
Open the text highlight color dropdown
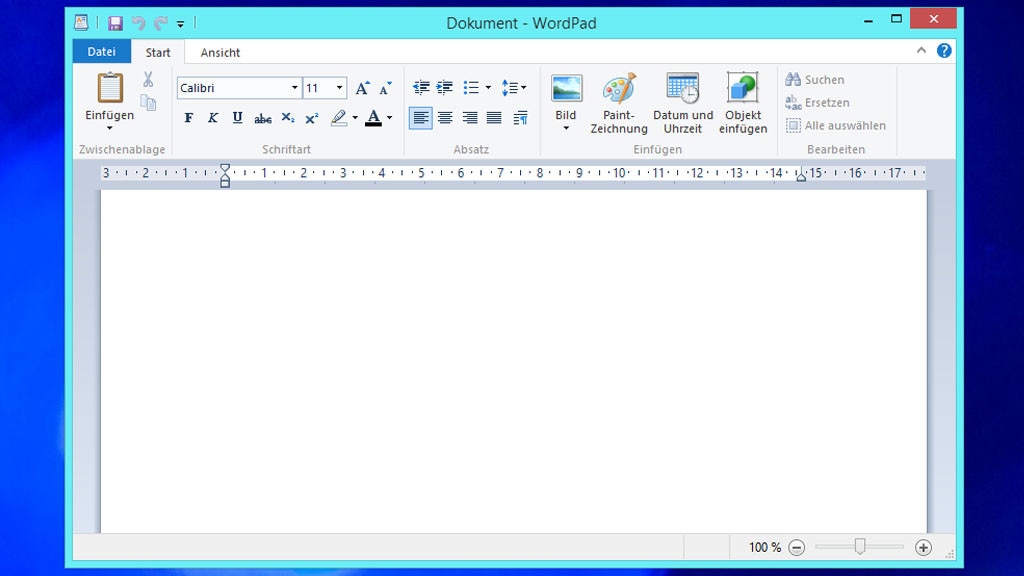click(353, 118)
